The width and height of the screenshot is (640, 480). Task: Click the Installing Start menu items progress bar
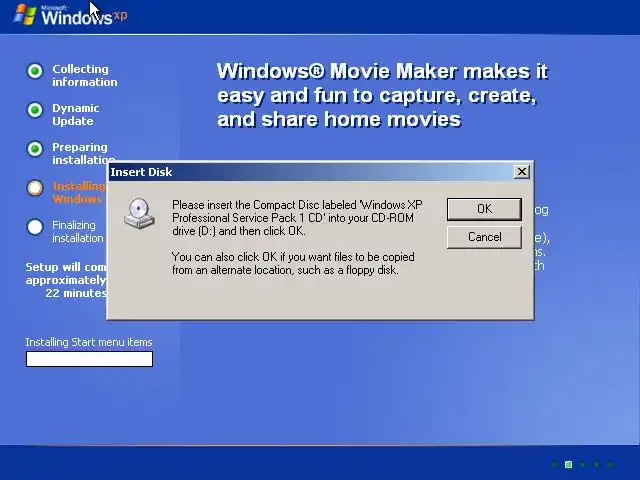coord(89,359)
